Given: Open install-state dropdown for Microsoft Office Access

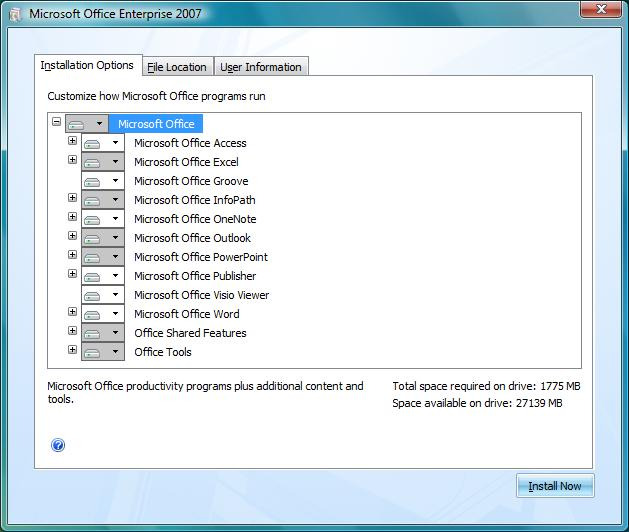Looking at the screenshot, I should pyautogui.click(x=103, y=143).
